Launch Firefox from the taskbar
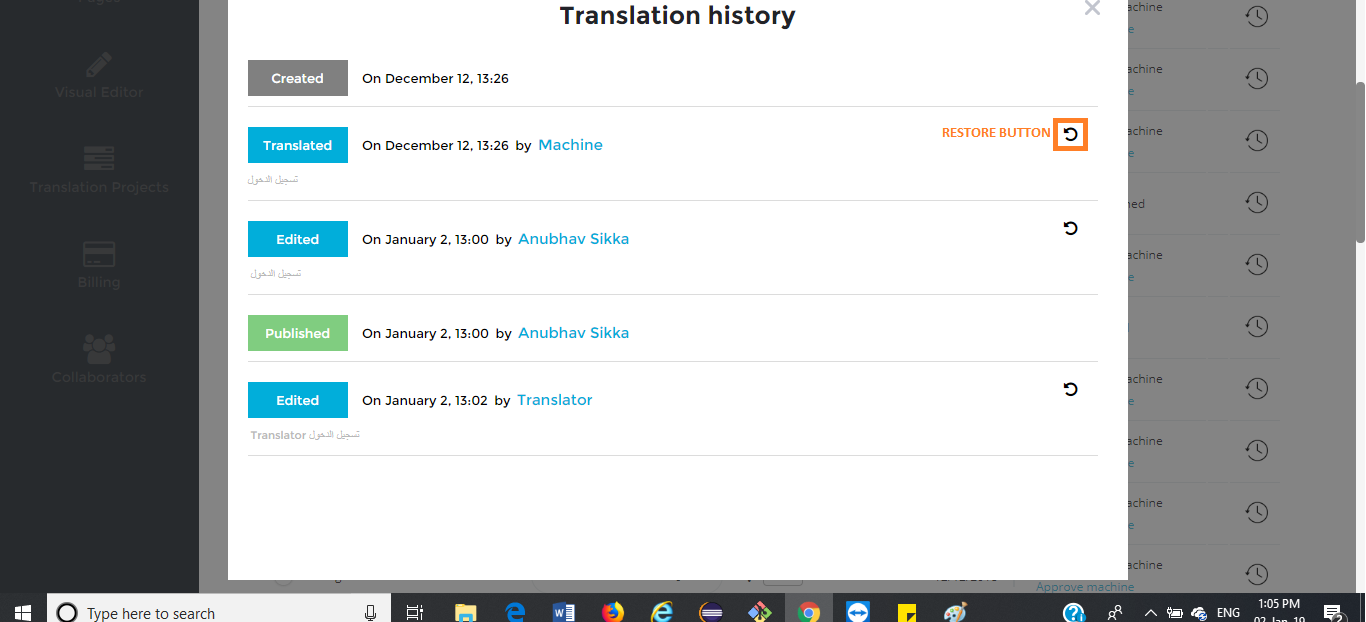The width and height of the screenshot is (1366, 622). (x=613, y=612)
